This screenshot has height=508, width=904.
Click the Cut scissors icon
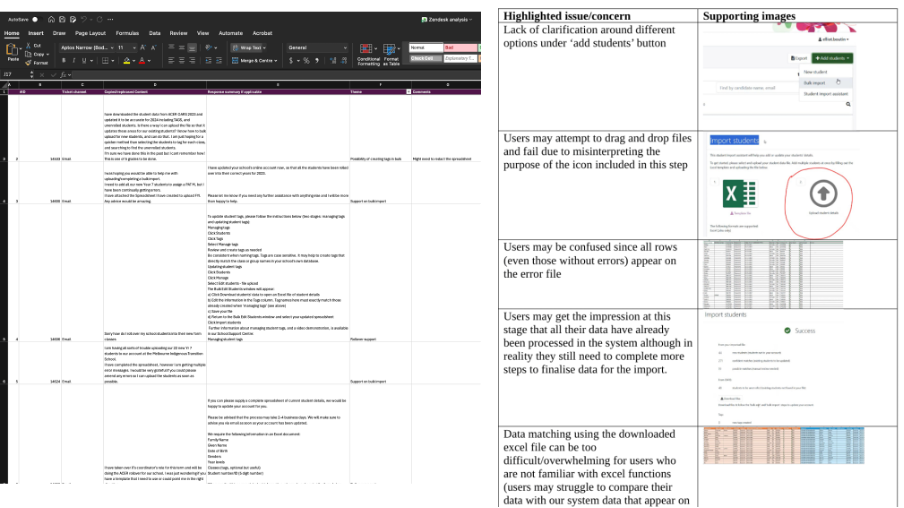(x=28, y=46)
